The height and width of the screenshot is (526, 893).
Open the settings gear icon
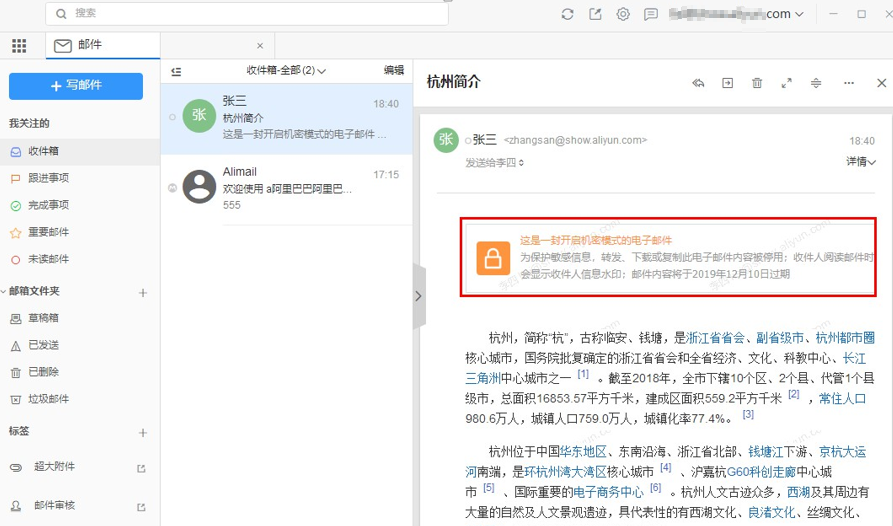tap(623, 14)
